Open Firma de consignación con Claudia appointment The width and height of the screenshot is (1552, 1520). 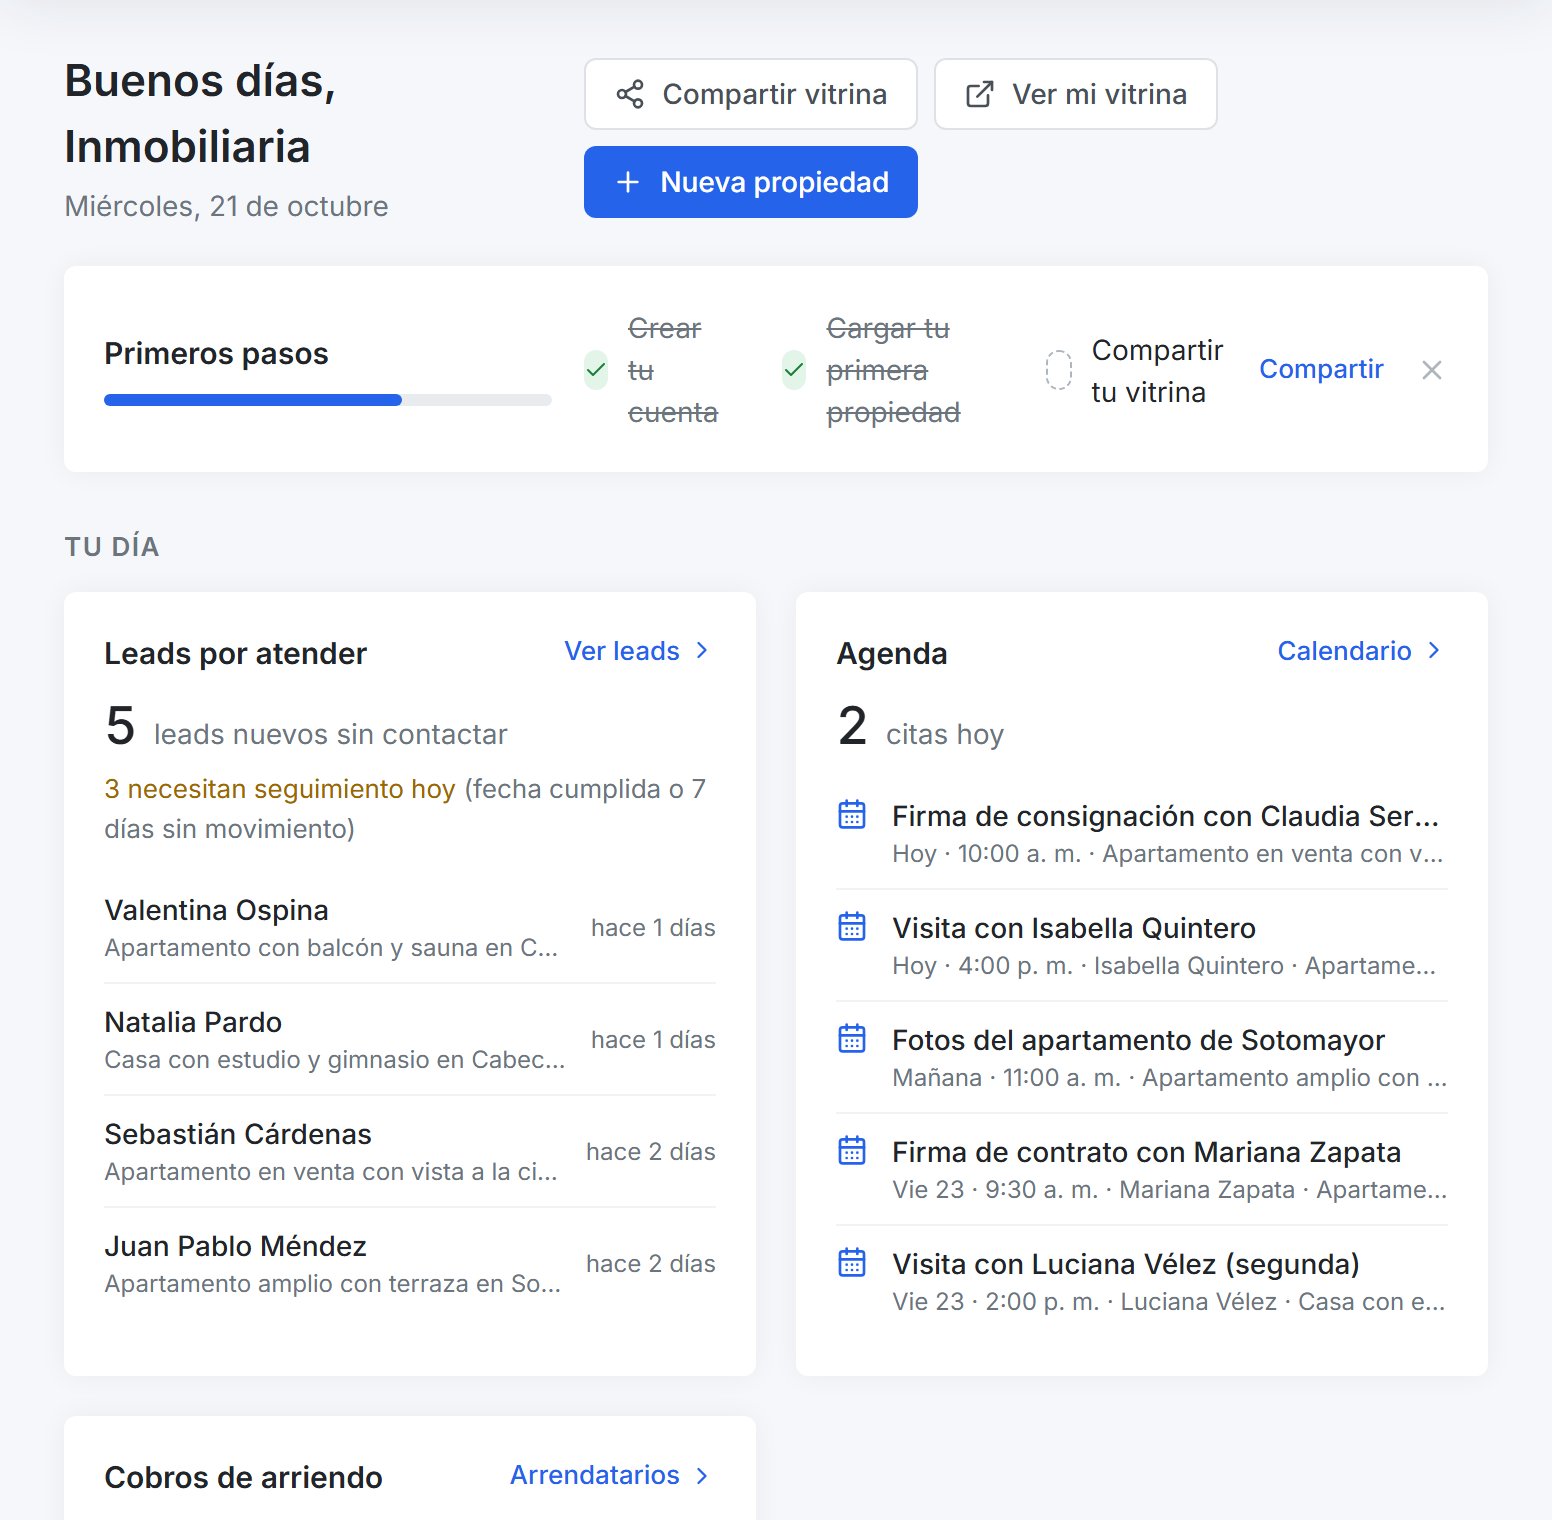click(x=1142, y=834)
